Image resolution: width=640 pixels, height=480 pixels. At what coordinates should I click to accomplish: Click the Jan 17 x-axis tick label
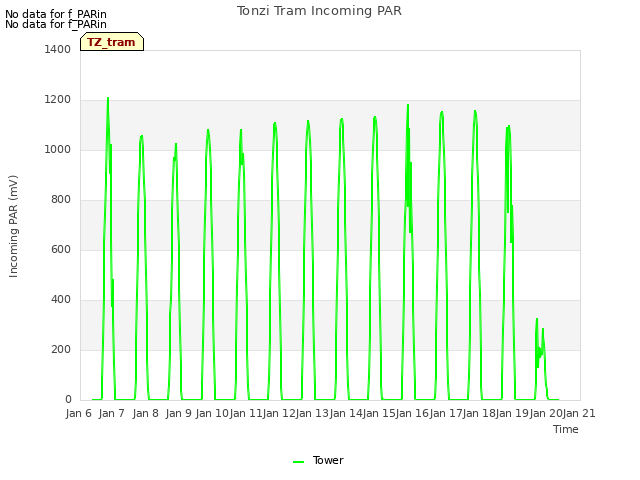(x=446, y=413)
